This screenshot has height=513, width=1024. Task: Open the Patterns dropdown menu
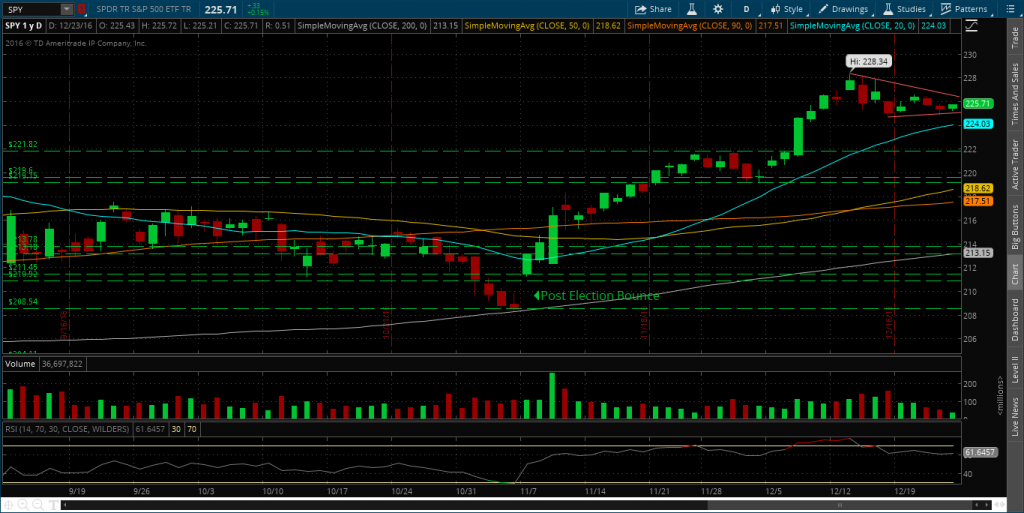point(964,9)
